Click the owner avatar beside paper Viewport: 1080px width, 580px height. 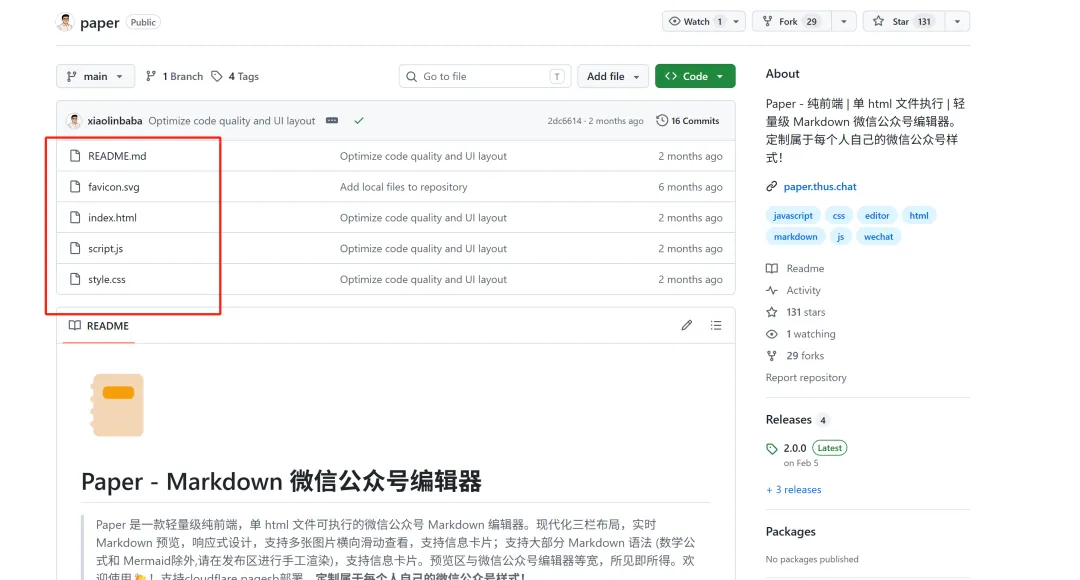[x=65, y=22]
